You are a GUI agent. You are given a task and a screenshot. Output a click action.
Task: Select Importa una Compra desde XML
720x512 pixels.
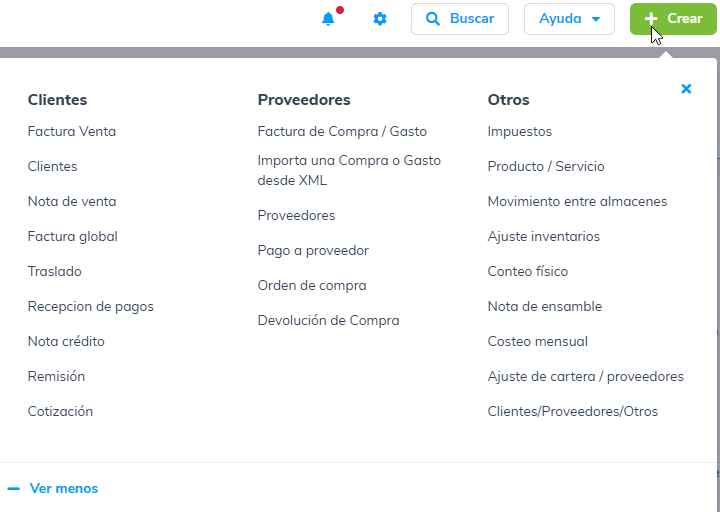click(x=349, y=170)
